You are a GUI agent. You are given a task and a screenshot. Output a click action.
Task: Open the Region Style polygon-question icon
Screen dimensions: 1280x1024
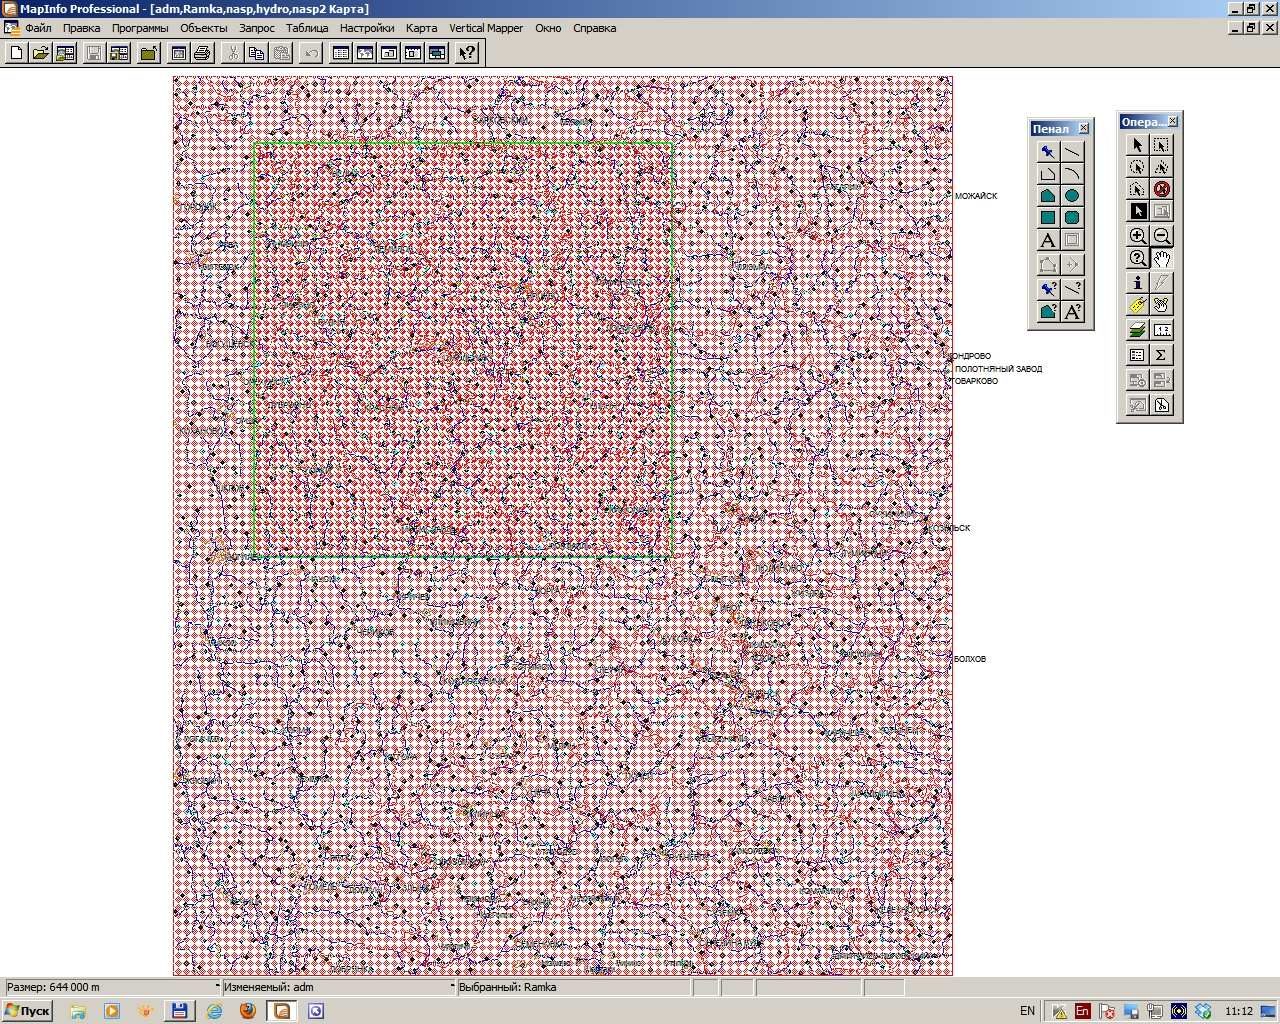(x=1048, y=312)
